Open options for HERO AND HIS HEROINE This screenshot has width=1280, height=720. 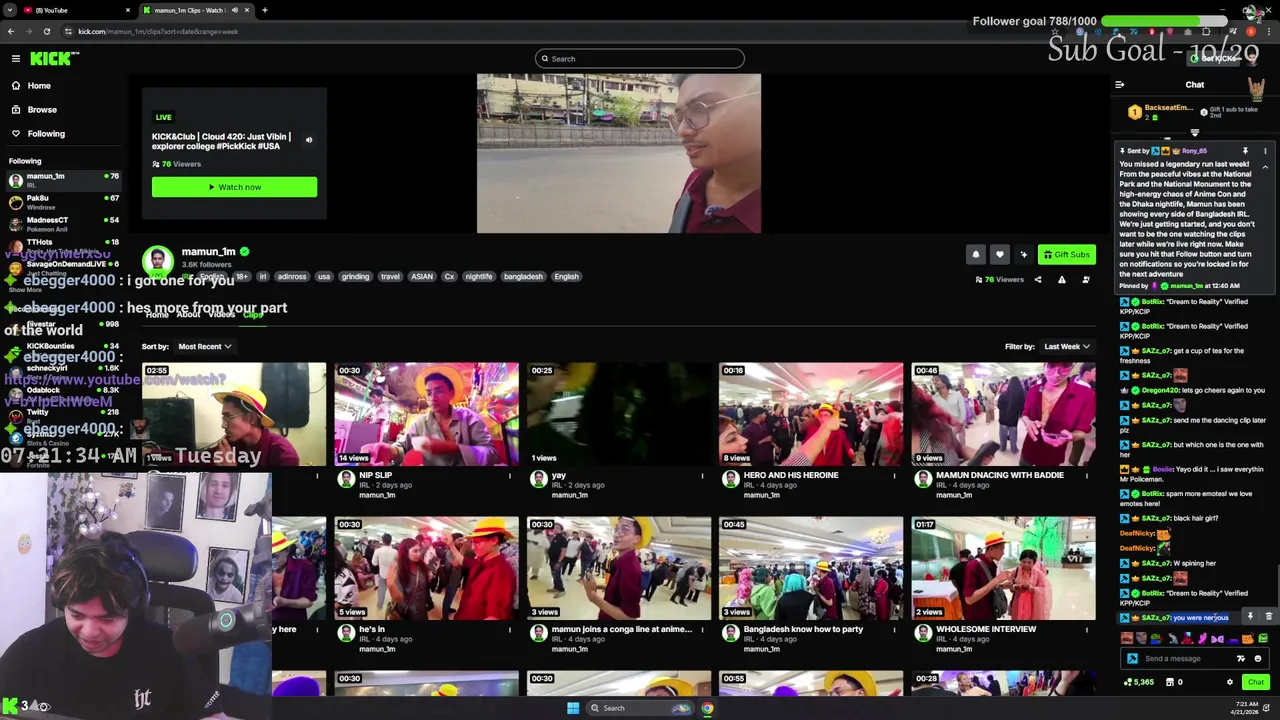coord(893,476)
